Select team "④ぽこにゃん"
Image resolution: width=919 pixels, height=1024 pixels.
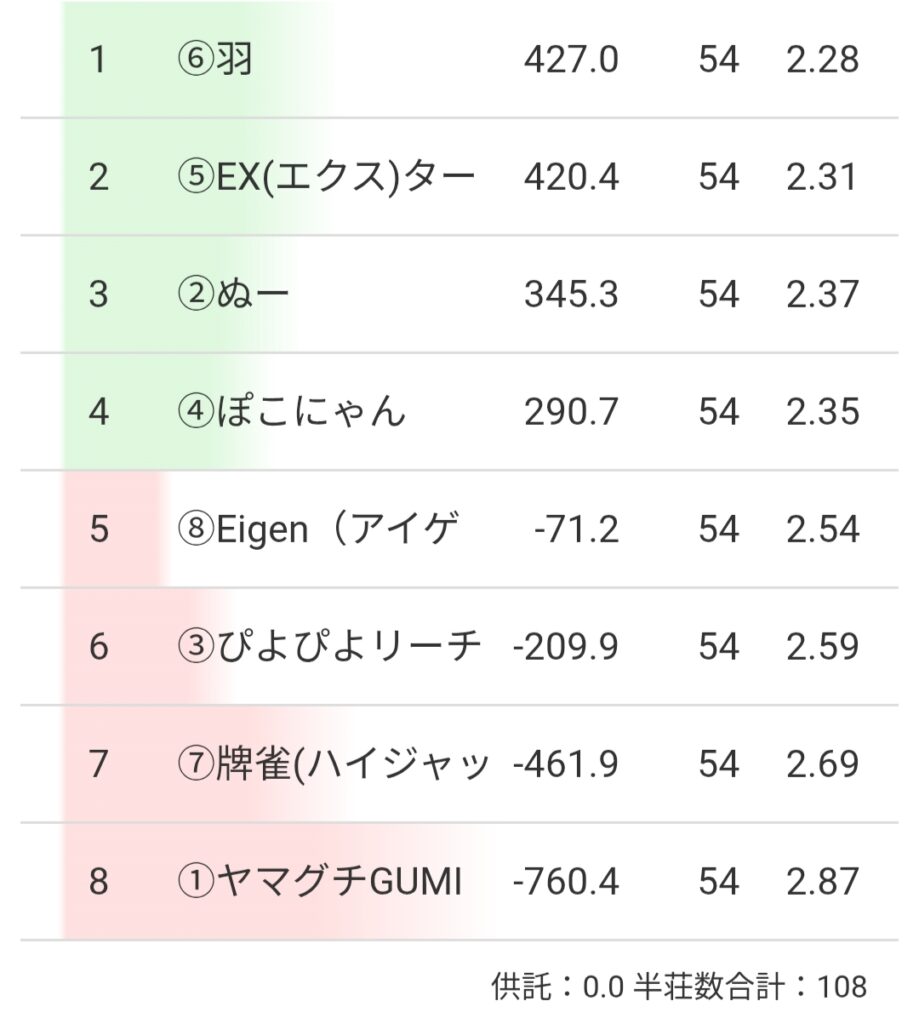[292, 412]
